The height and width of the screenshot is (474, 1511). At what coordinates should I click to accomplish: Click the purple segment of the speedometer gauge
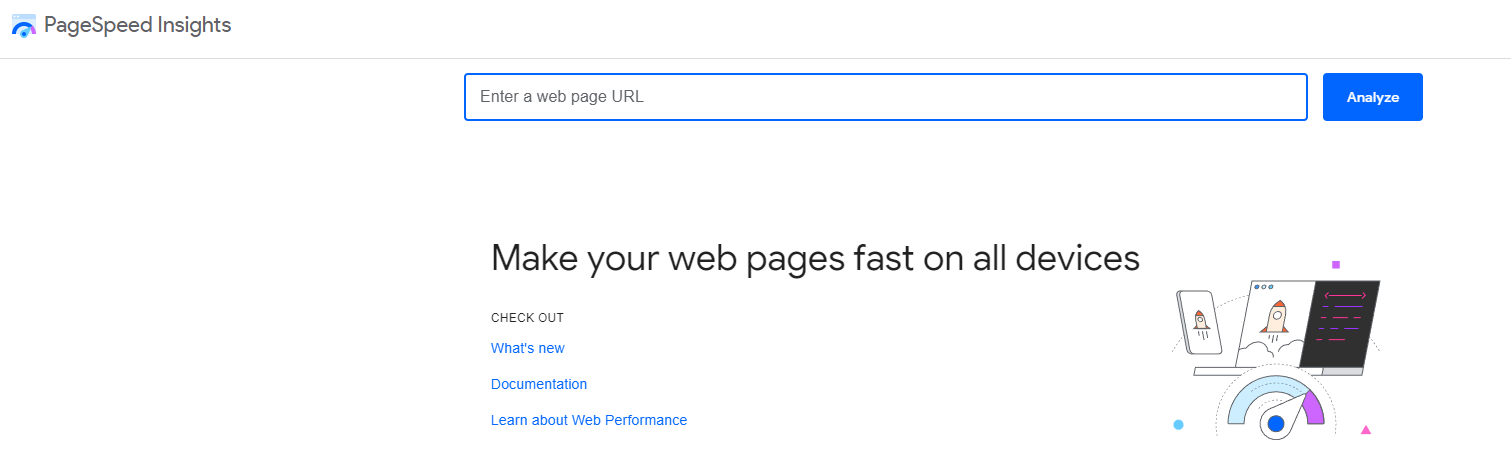pos(1312,405)
